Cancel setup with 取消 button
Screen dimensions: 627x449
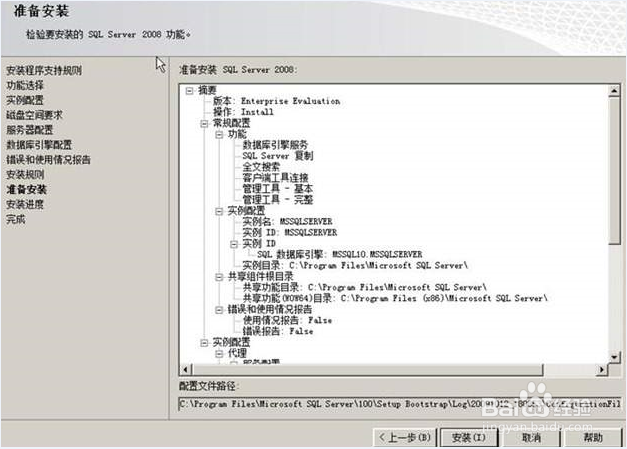tap(531, 437)
